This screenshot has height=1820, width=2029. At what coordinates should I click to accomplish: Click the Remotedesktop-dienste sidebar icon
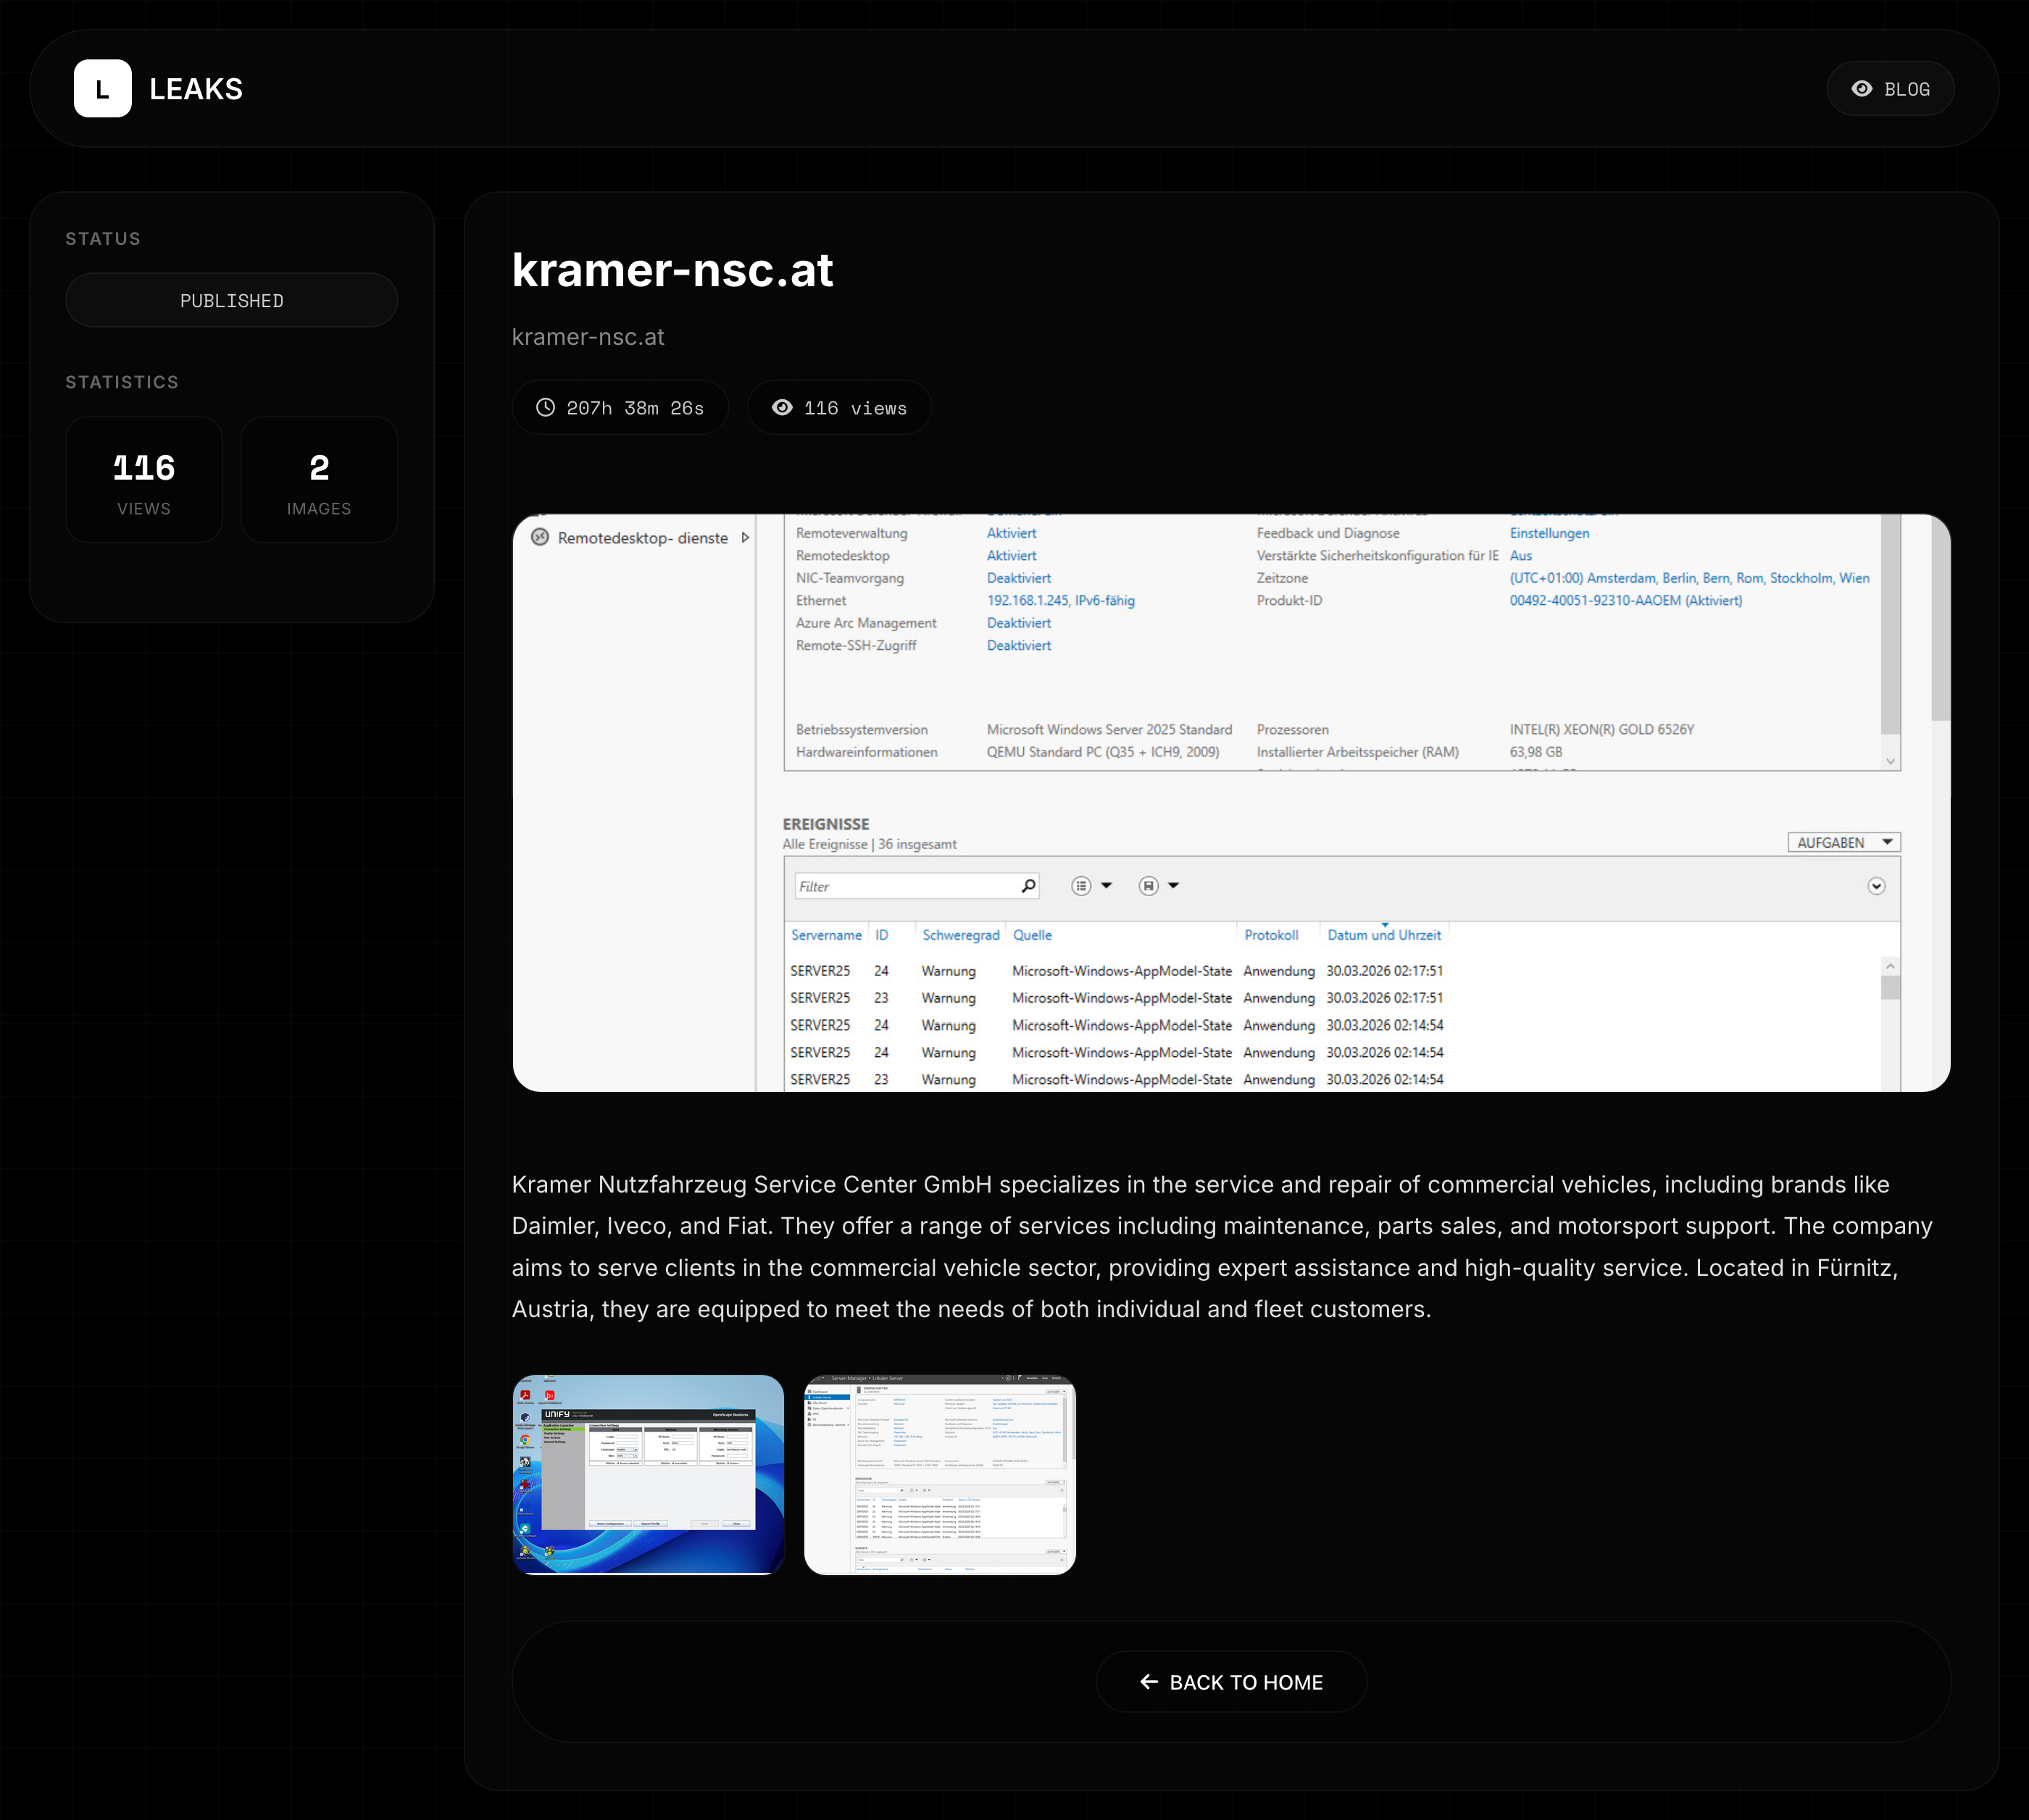(540, 537)
